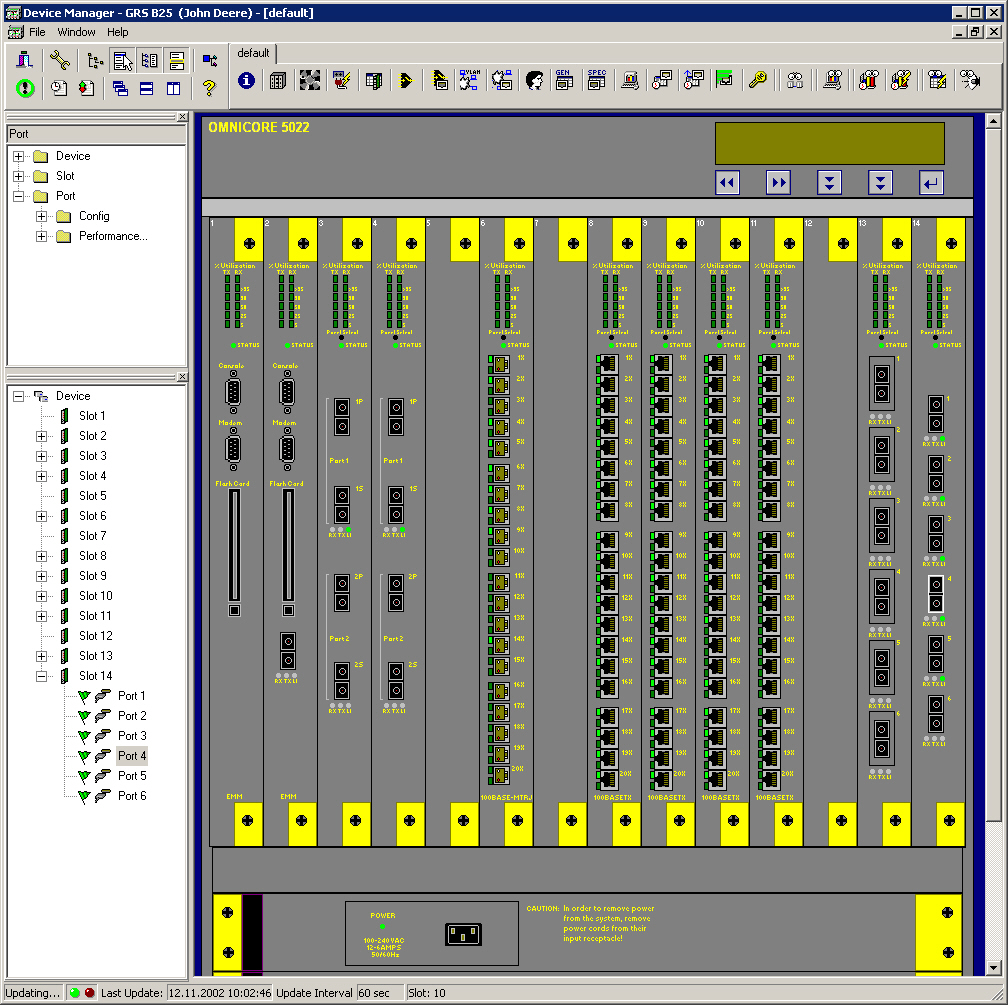Select the yellow key security icon
Viewport: 1008px width, 1005px height.
(x=758, y=81)
